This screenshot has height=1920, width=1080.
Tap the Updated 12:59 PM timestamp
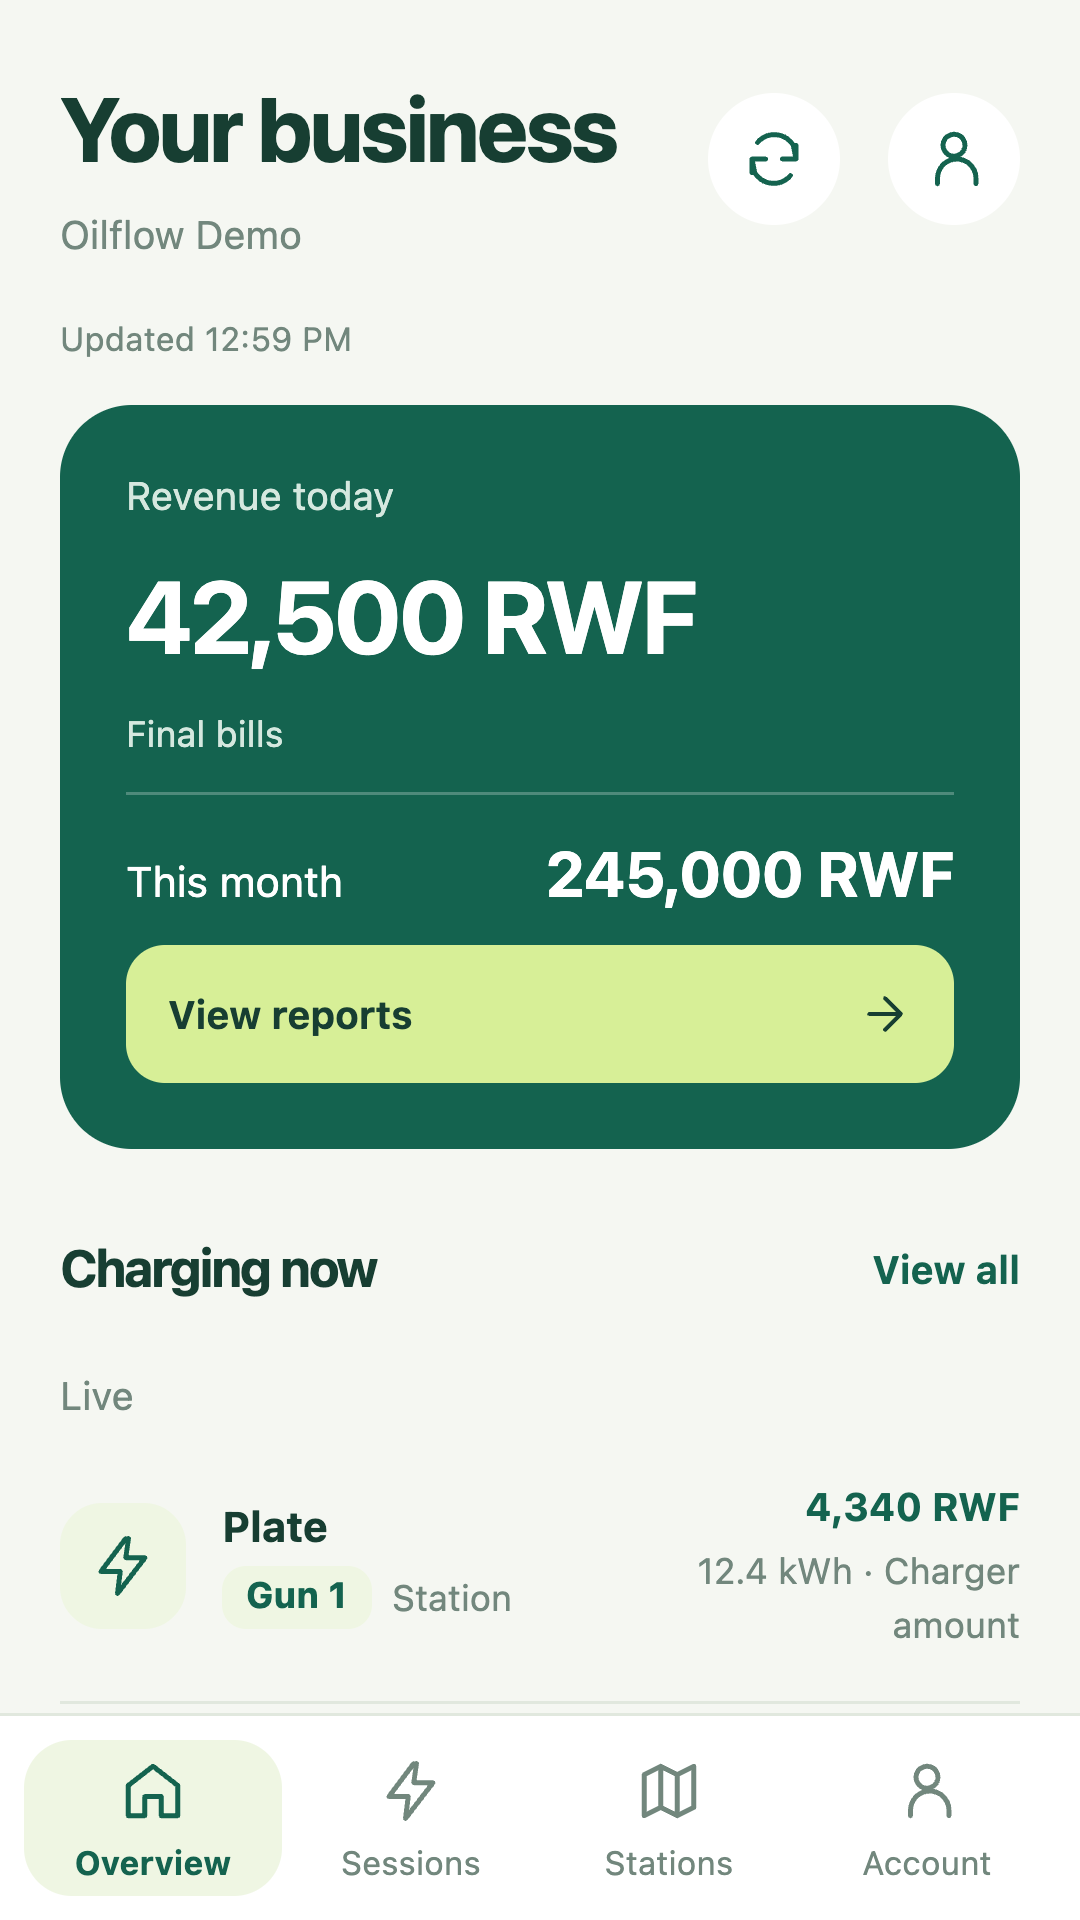tap(206, 340)
